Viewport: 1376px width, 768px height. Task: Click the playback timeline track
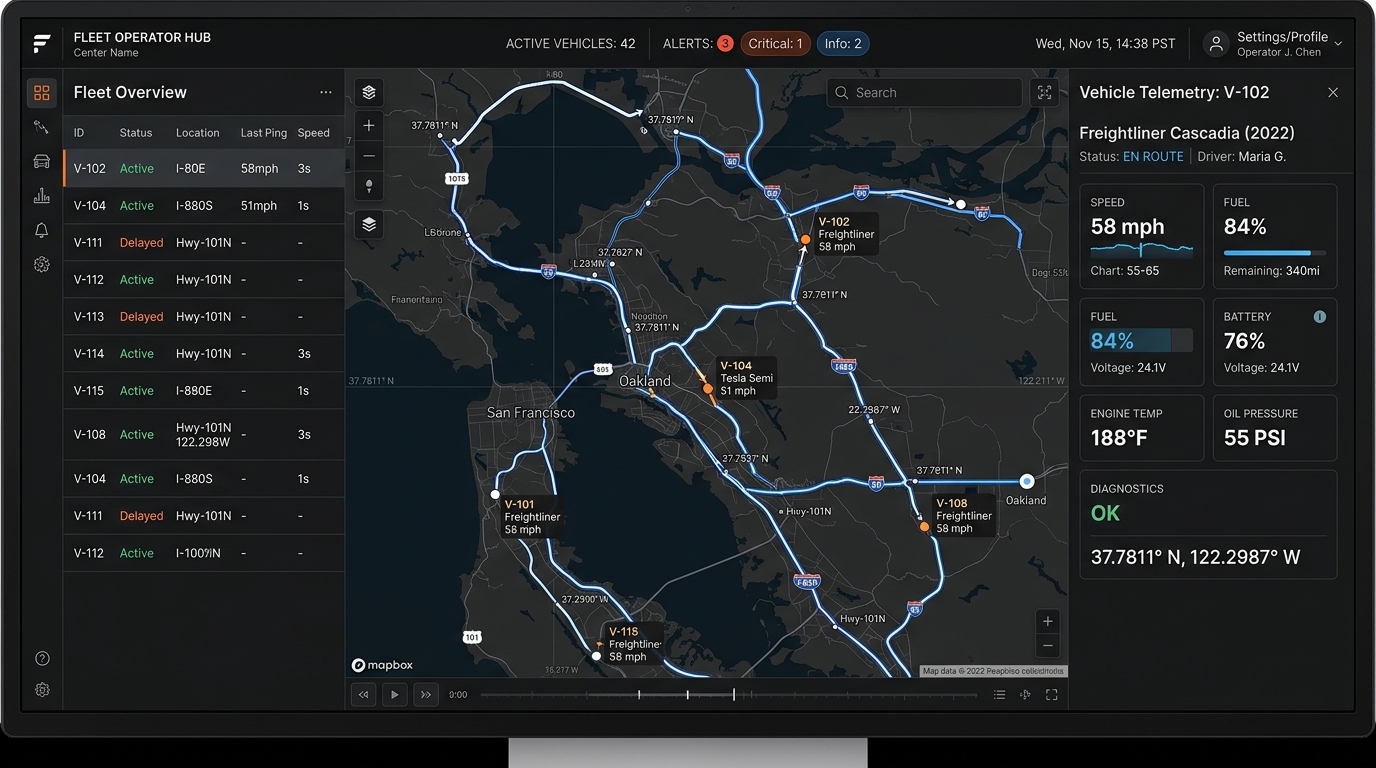coord(728,695)
